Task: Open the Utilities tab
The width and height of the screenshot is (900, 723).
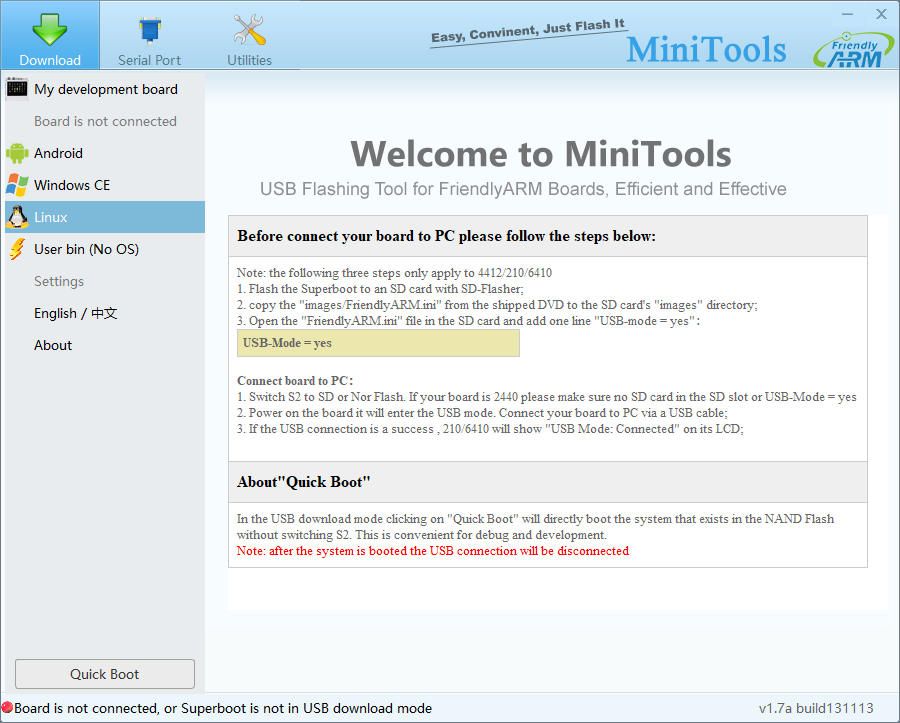Action: (x=249, y=36)
